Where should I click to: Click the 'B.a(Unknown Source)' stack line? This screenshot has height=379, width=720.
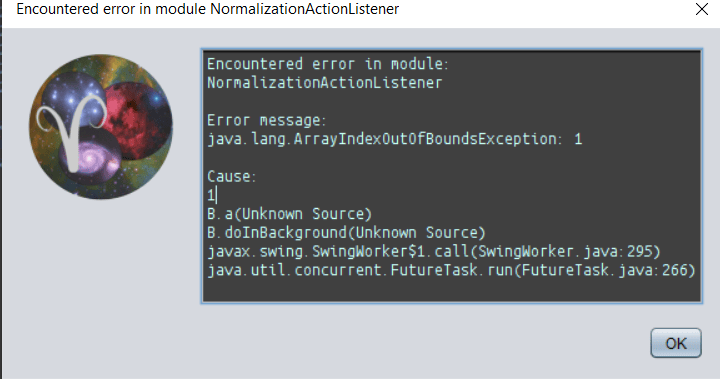[x=289, y=214]
